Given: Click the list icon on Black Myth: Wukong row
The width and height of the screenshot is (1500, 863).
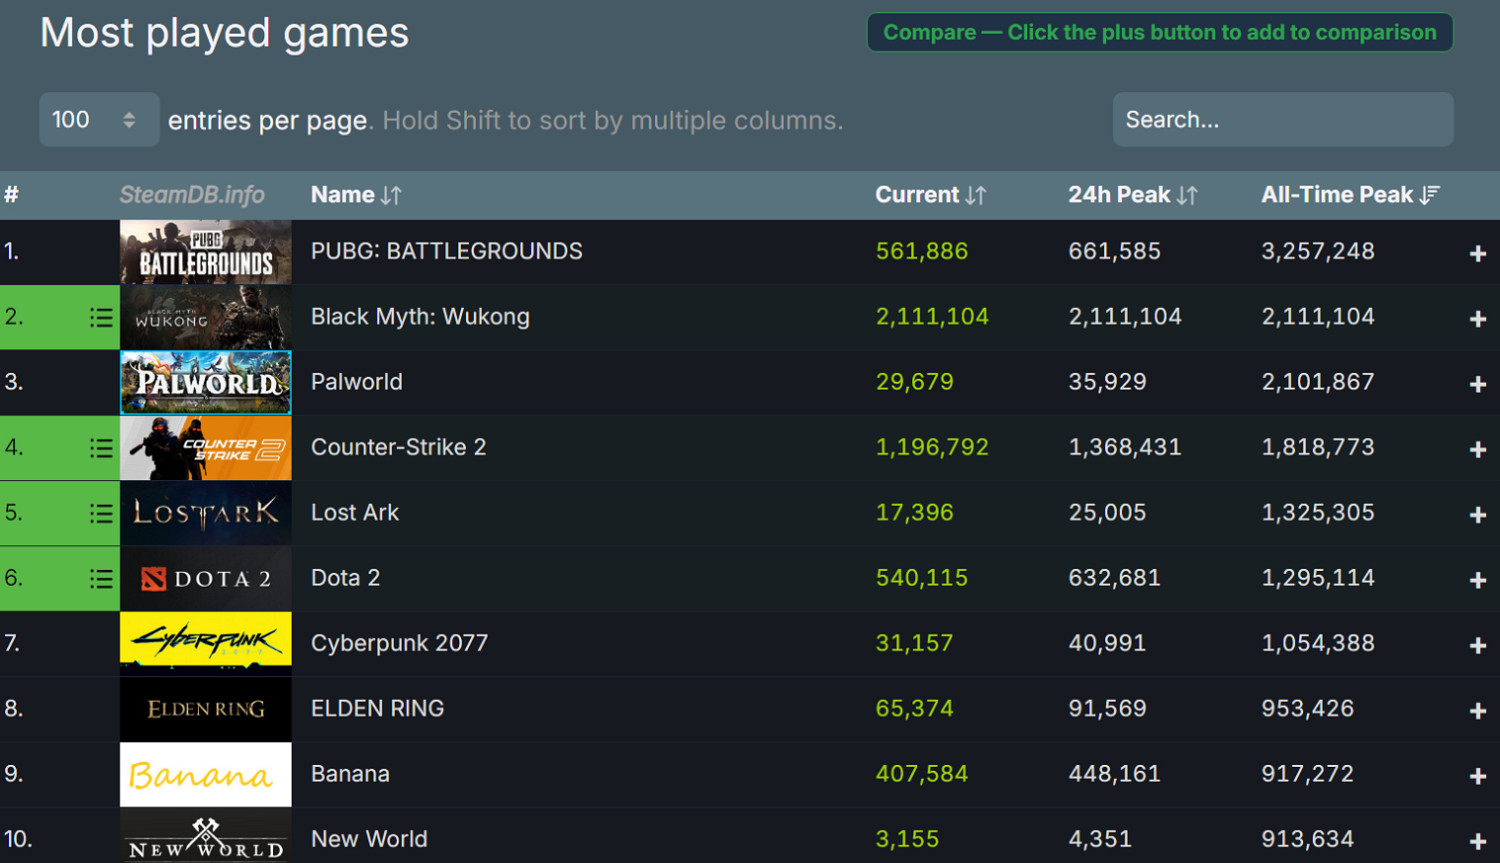Looking at the screenshot, I should click(101, 318).
